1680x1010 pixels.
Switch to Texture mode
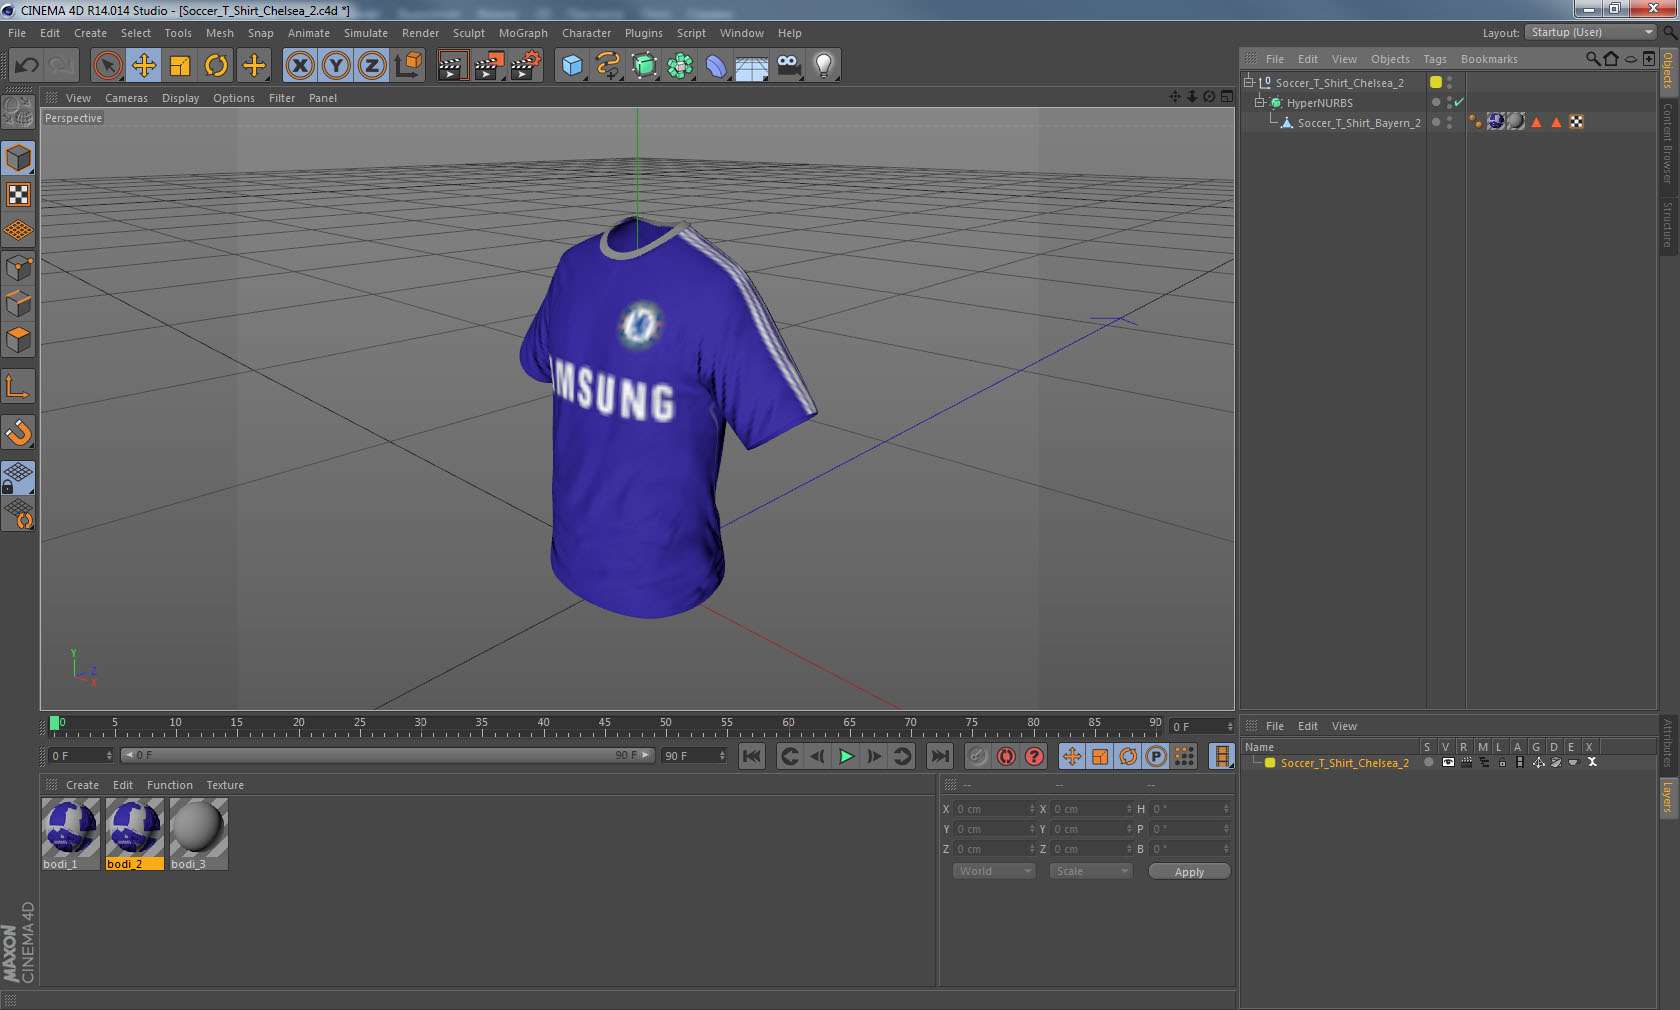tap(18, 194)
